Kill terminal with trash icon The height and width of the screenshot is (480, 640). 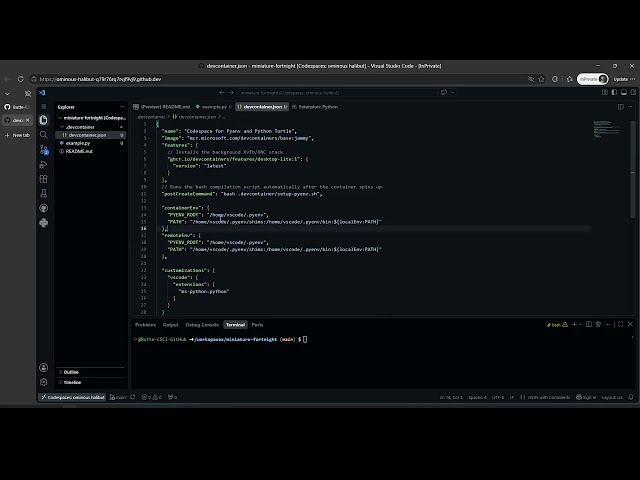[598, 324]
